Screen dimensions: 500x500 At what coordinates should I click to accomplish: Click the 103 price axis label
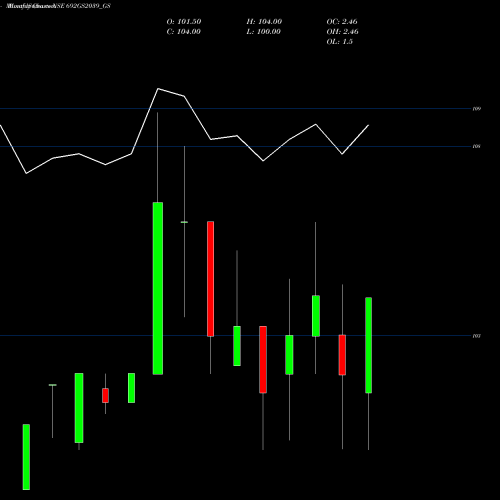coord(477,336)
